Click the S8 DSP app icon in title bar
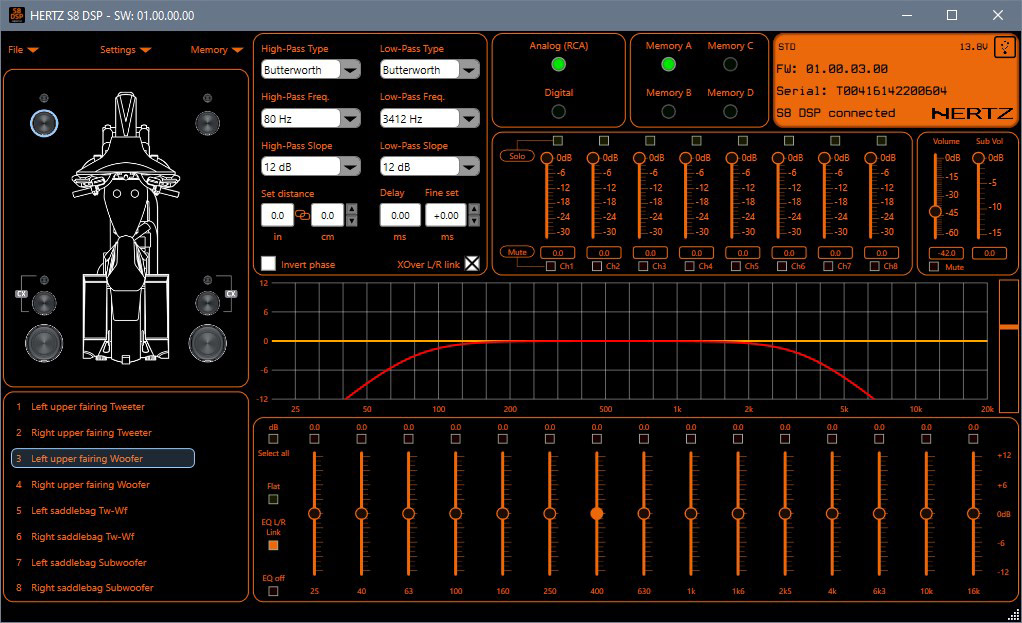This screenshot has height=623, width=1022. pos(16,15)
